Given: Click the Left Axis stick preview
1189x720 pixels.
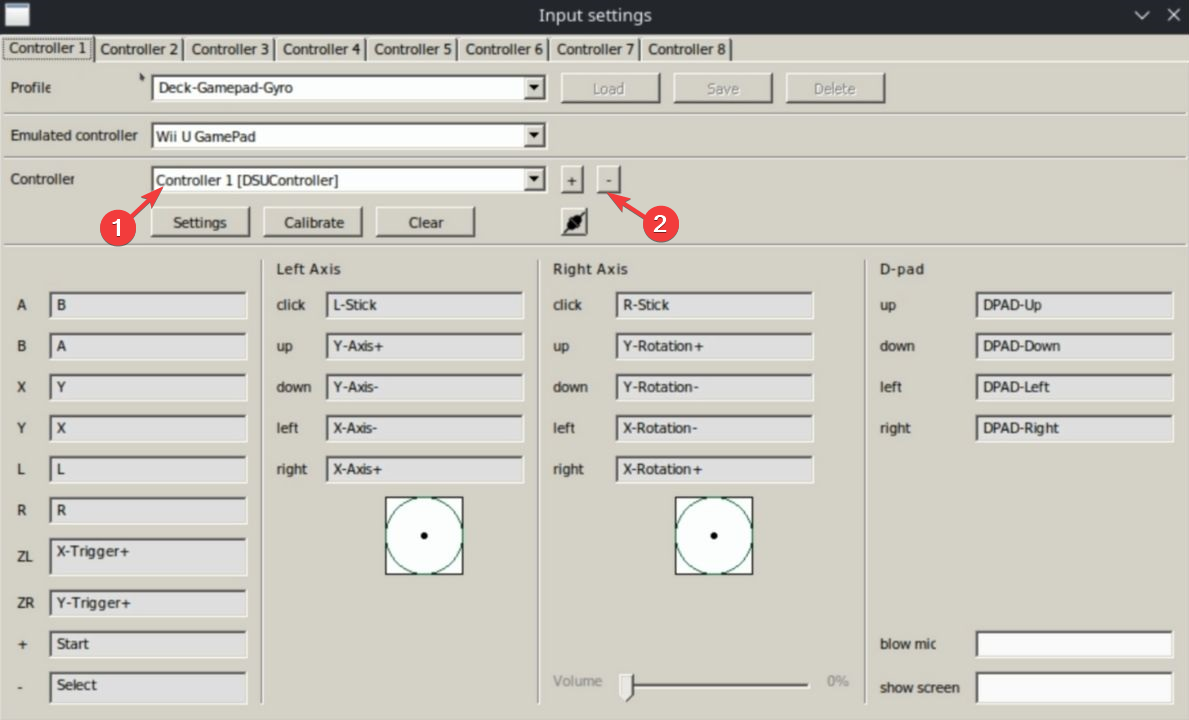Looking at the screenshot, I should pyautogui.click(x=424, y=536).
